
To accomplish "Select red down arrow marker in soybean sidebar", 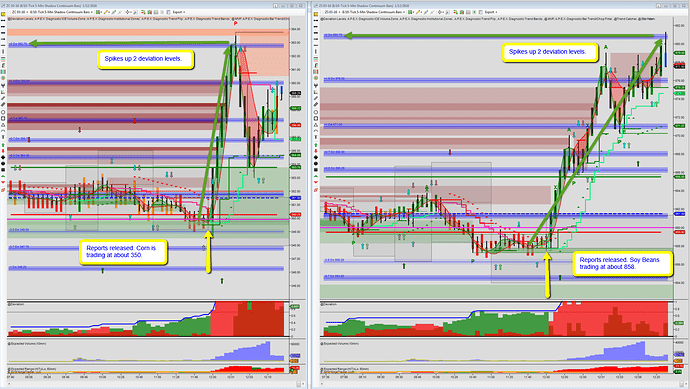I will click(316, 152).
